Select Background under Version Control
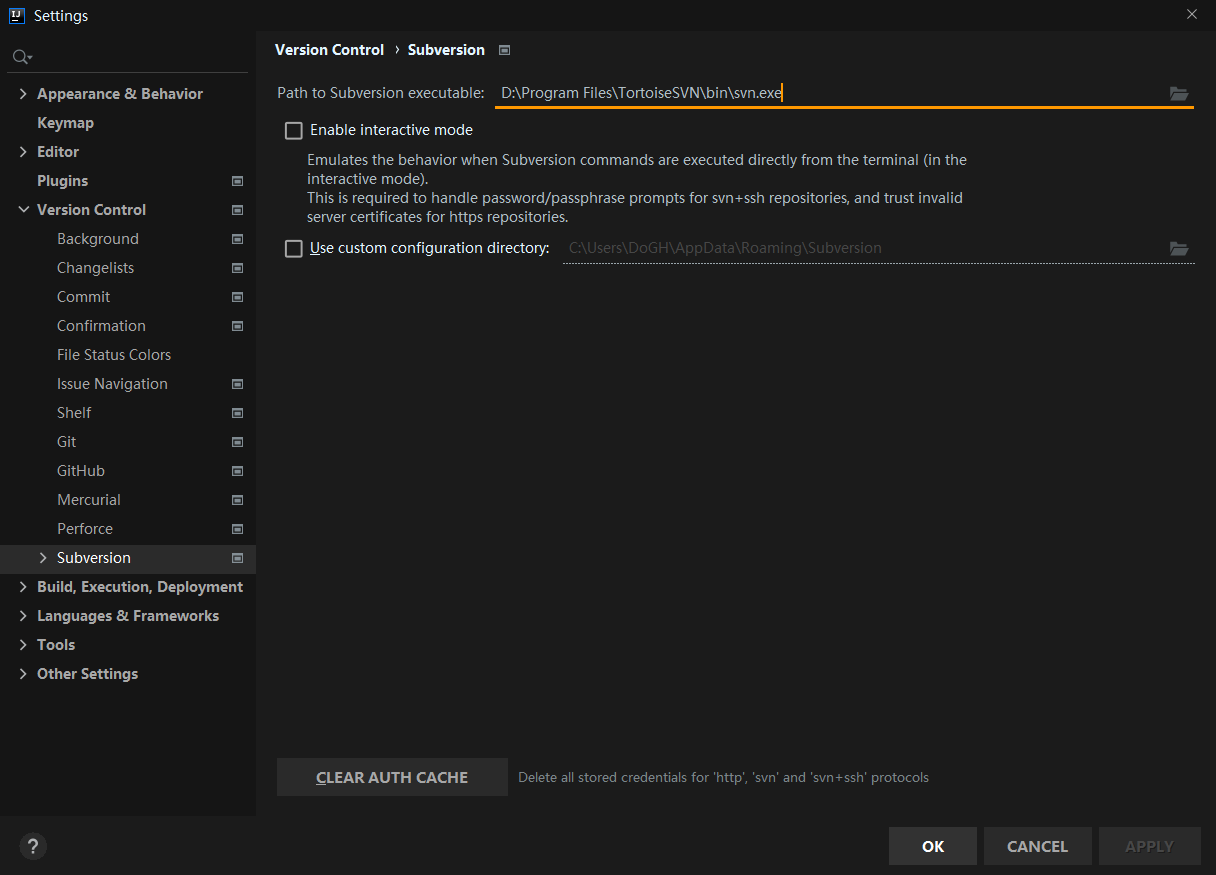The width and height of the screenshot is (1216, 875). [98, 239]
